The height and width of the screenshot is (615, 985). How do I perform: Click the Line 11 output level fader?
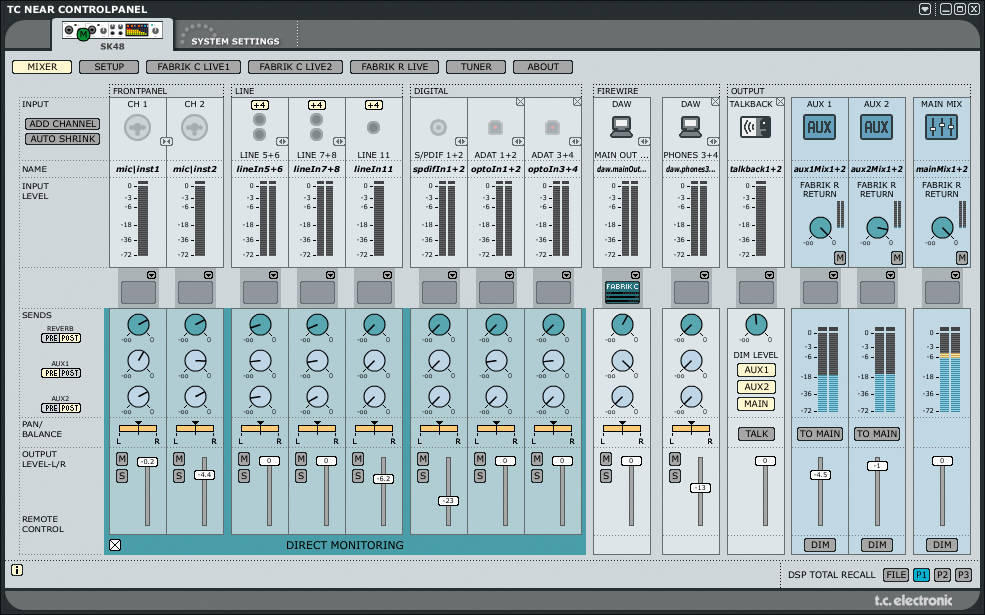pos(383,479)
